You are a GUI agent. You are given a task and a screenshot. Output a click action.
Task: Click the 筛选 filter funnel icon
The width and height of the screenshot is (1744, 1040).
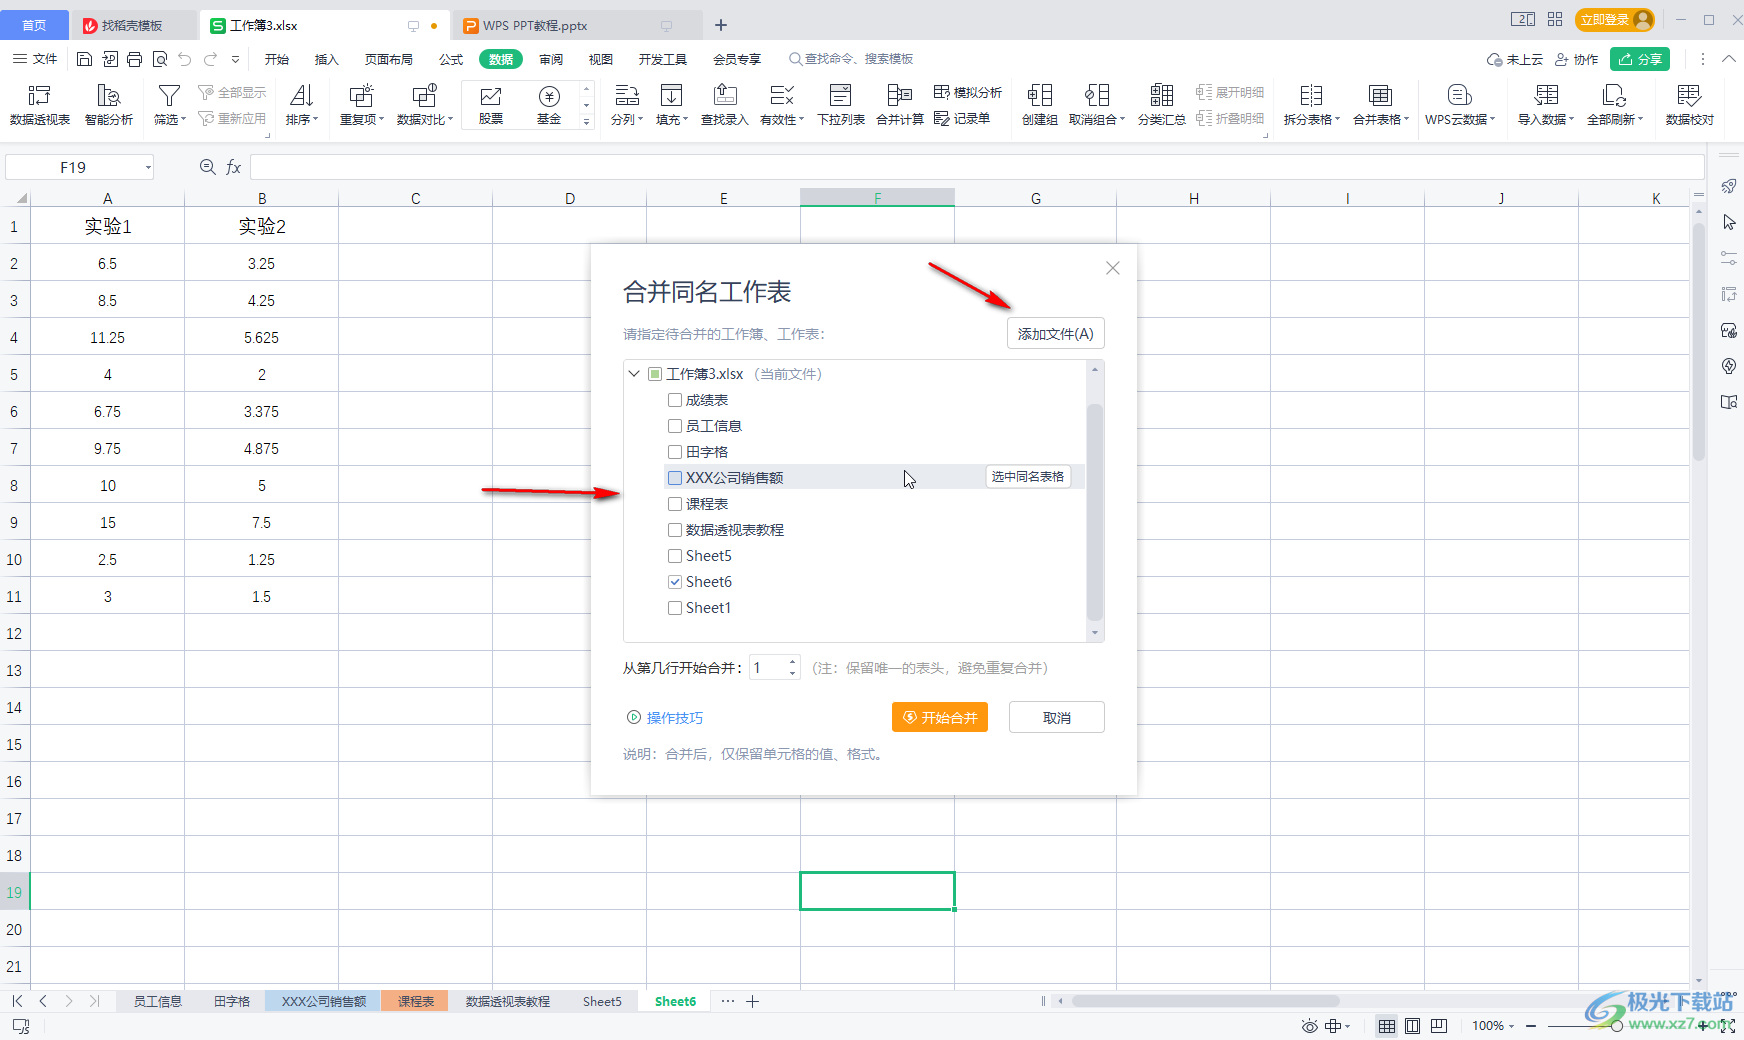tap(169, 96)
